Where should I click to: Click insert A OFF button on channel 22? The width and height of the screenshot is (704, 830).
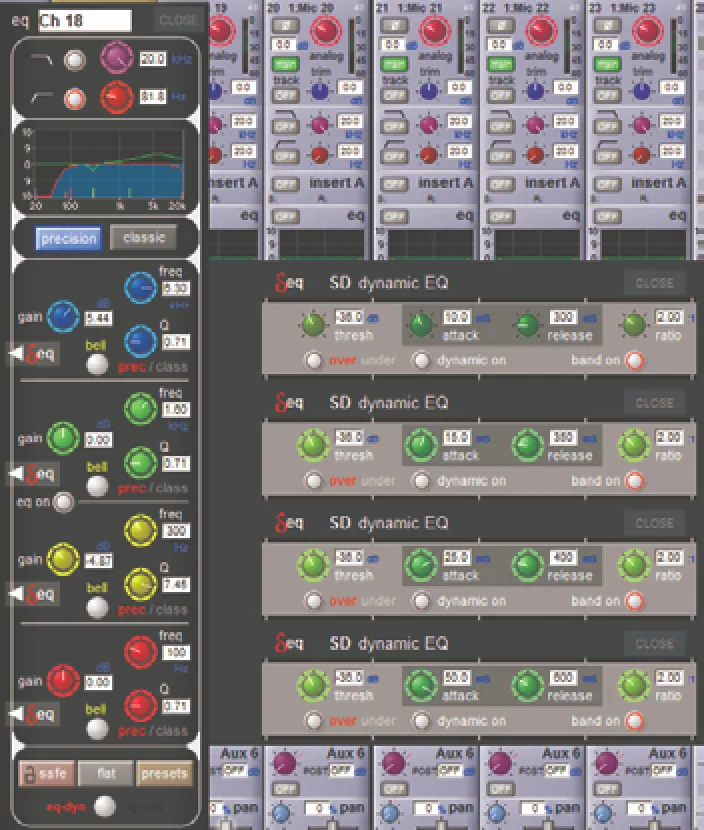coord(500,184)
